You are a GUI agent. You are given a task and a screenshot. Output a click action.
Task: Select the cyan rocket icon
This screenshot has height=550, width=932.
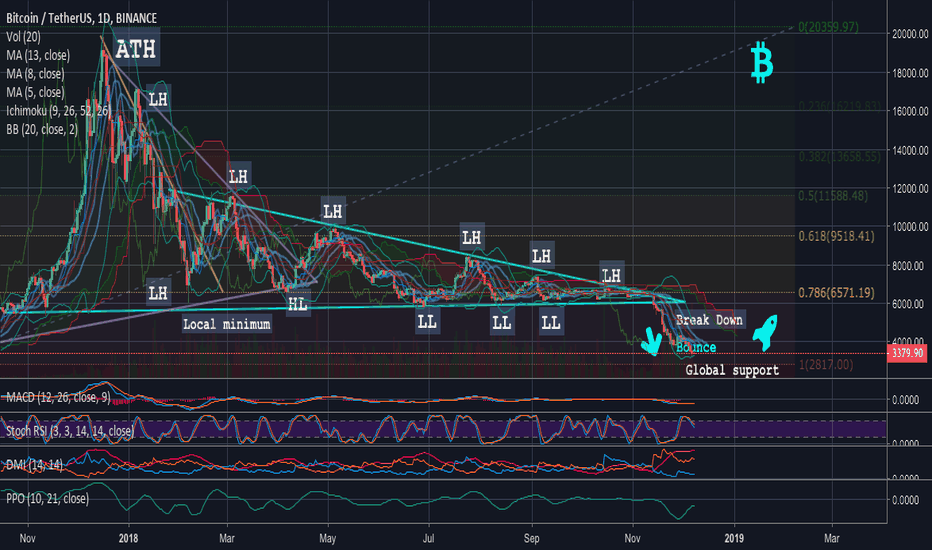[765, 332]
